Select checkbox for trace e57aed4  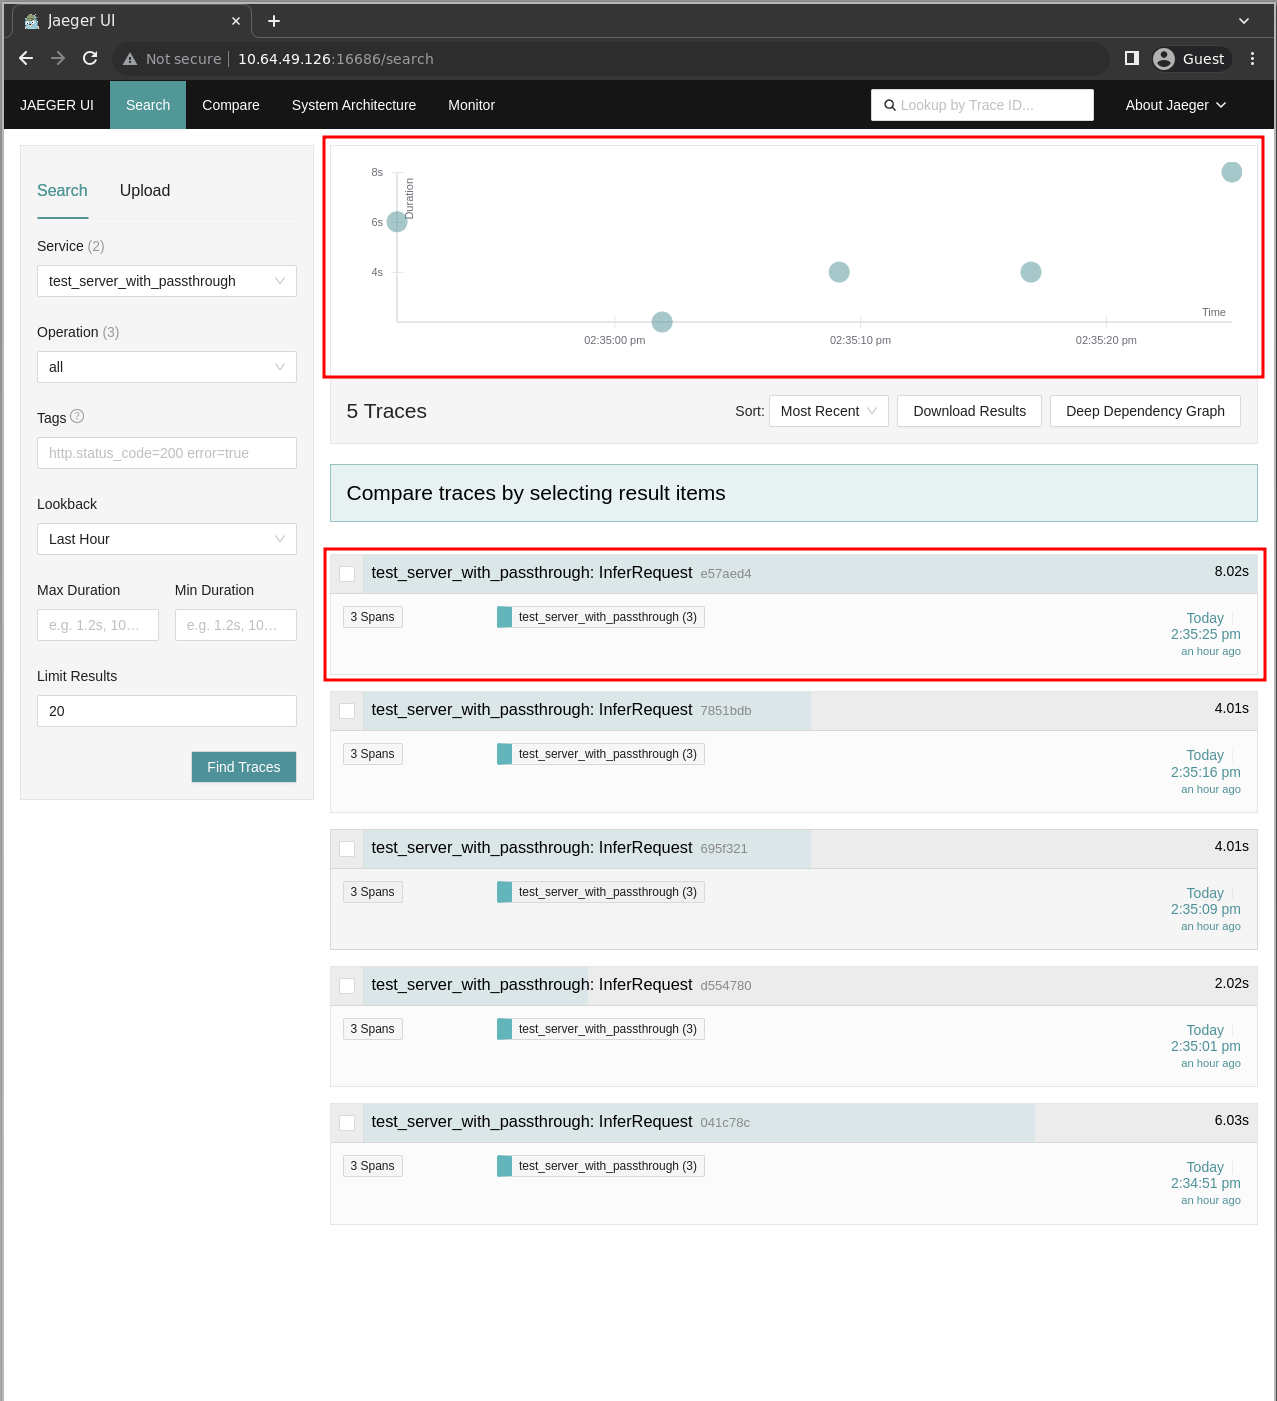(347, 574)
